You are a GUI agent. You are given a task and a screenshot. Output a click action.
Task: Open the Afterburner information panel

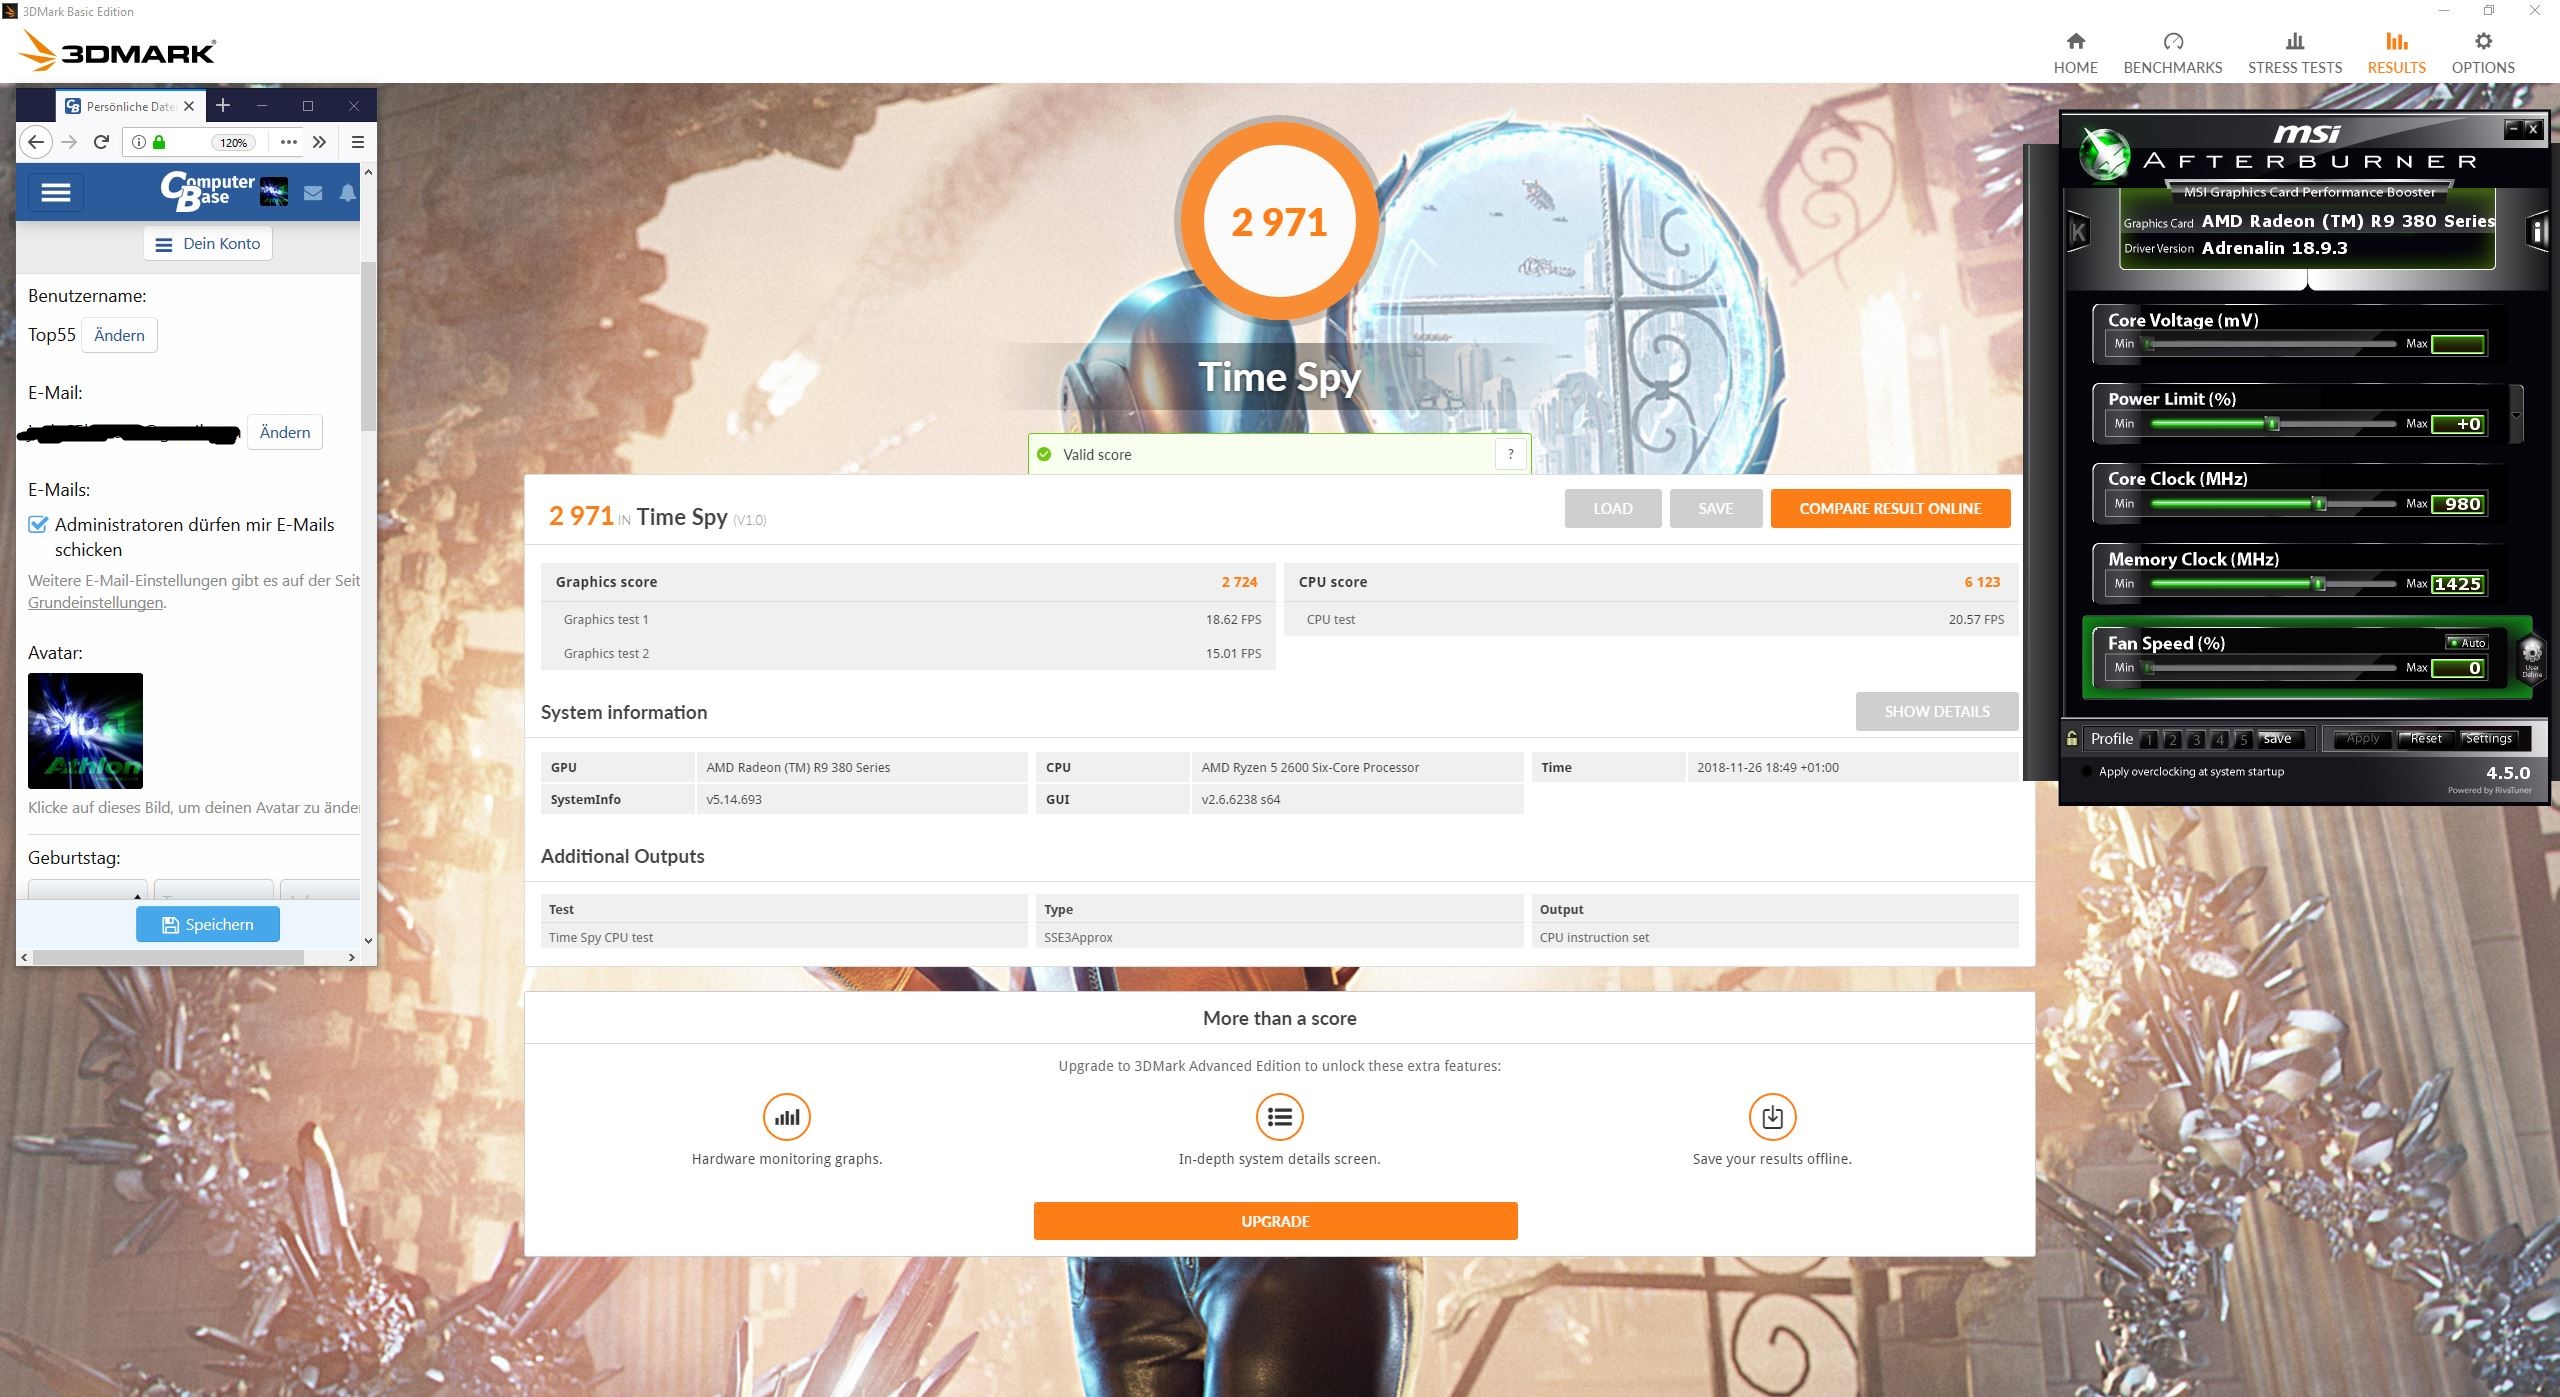click(2537, 232)
